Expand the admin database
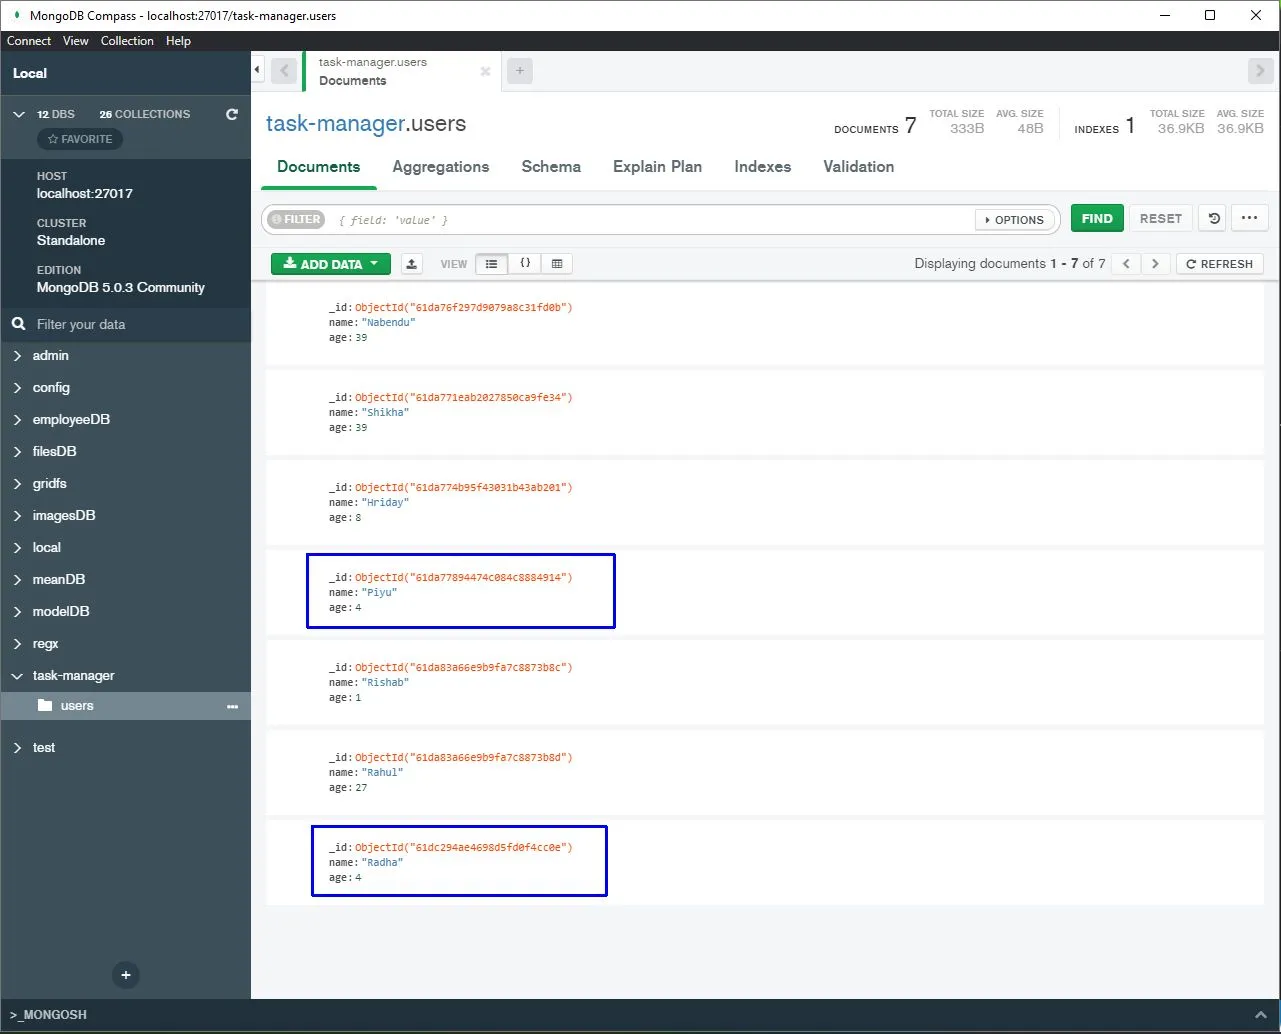The height and width of the screenshot is (1034, 1281). coord(17,356)
